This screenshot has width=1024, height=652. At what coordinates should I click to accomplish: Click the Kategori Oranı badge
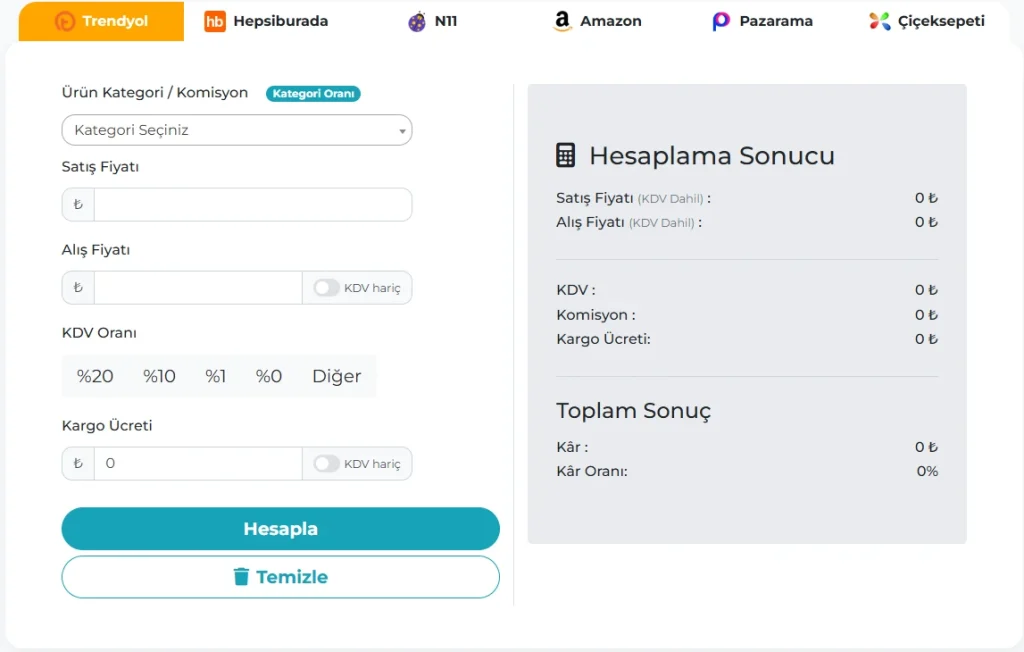click(313, 92)
